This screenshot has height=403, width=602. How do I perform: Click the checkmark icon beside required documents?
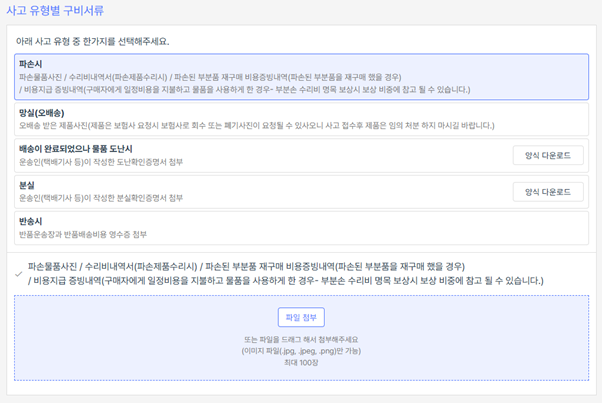click(18, 271)
